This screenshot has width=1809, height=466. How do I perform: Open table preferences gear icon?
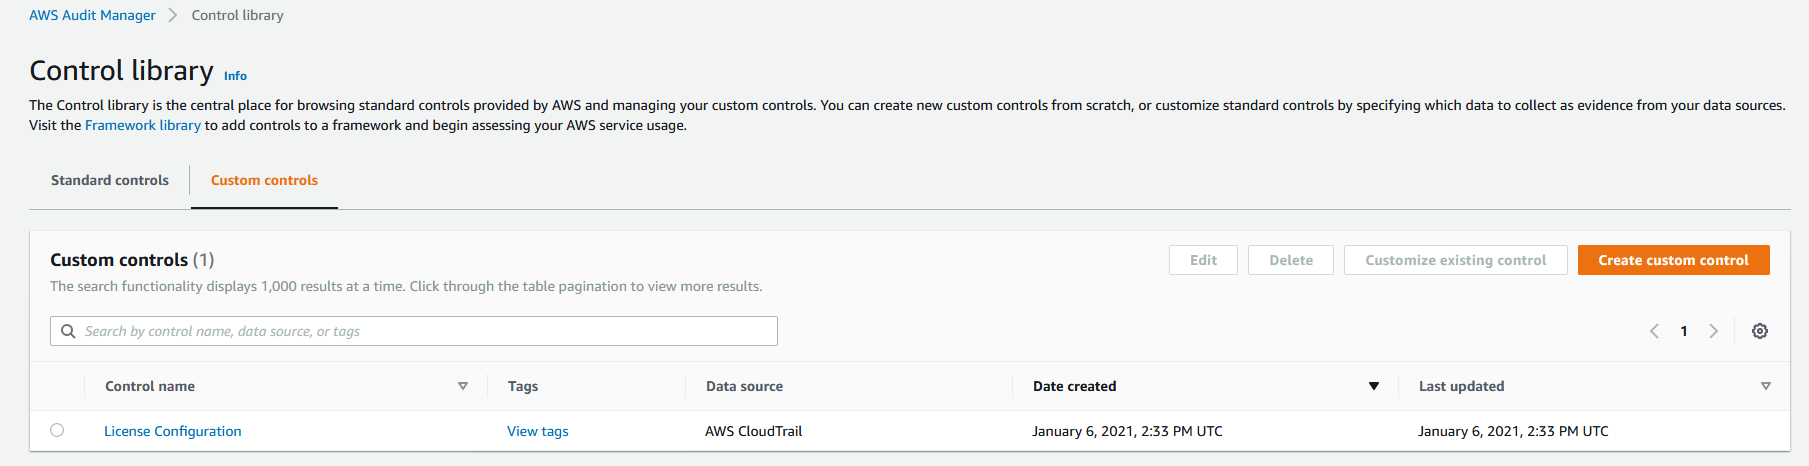1760,331
